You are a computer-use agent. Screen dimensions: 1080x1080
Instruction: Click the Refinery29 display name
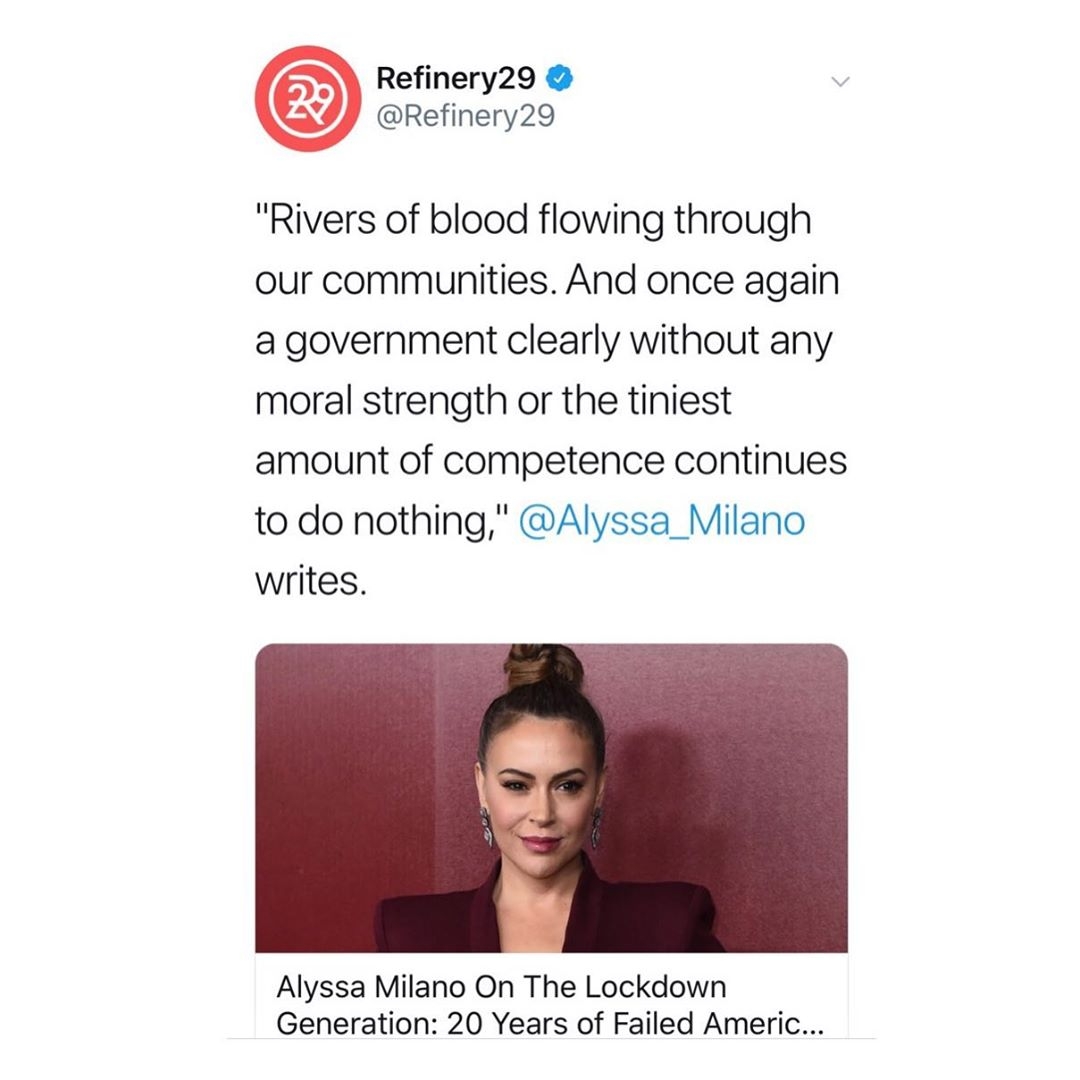point(455,78)
